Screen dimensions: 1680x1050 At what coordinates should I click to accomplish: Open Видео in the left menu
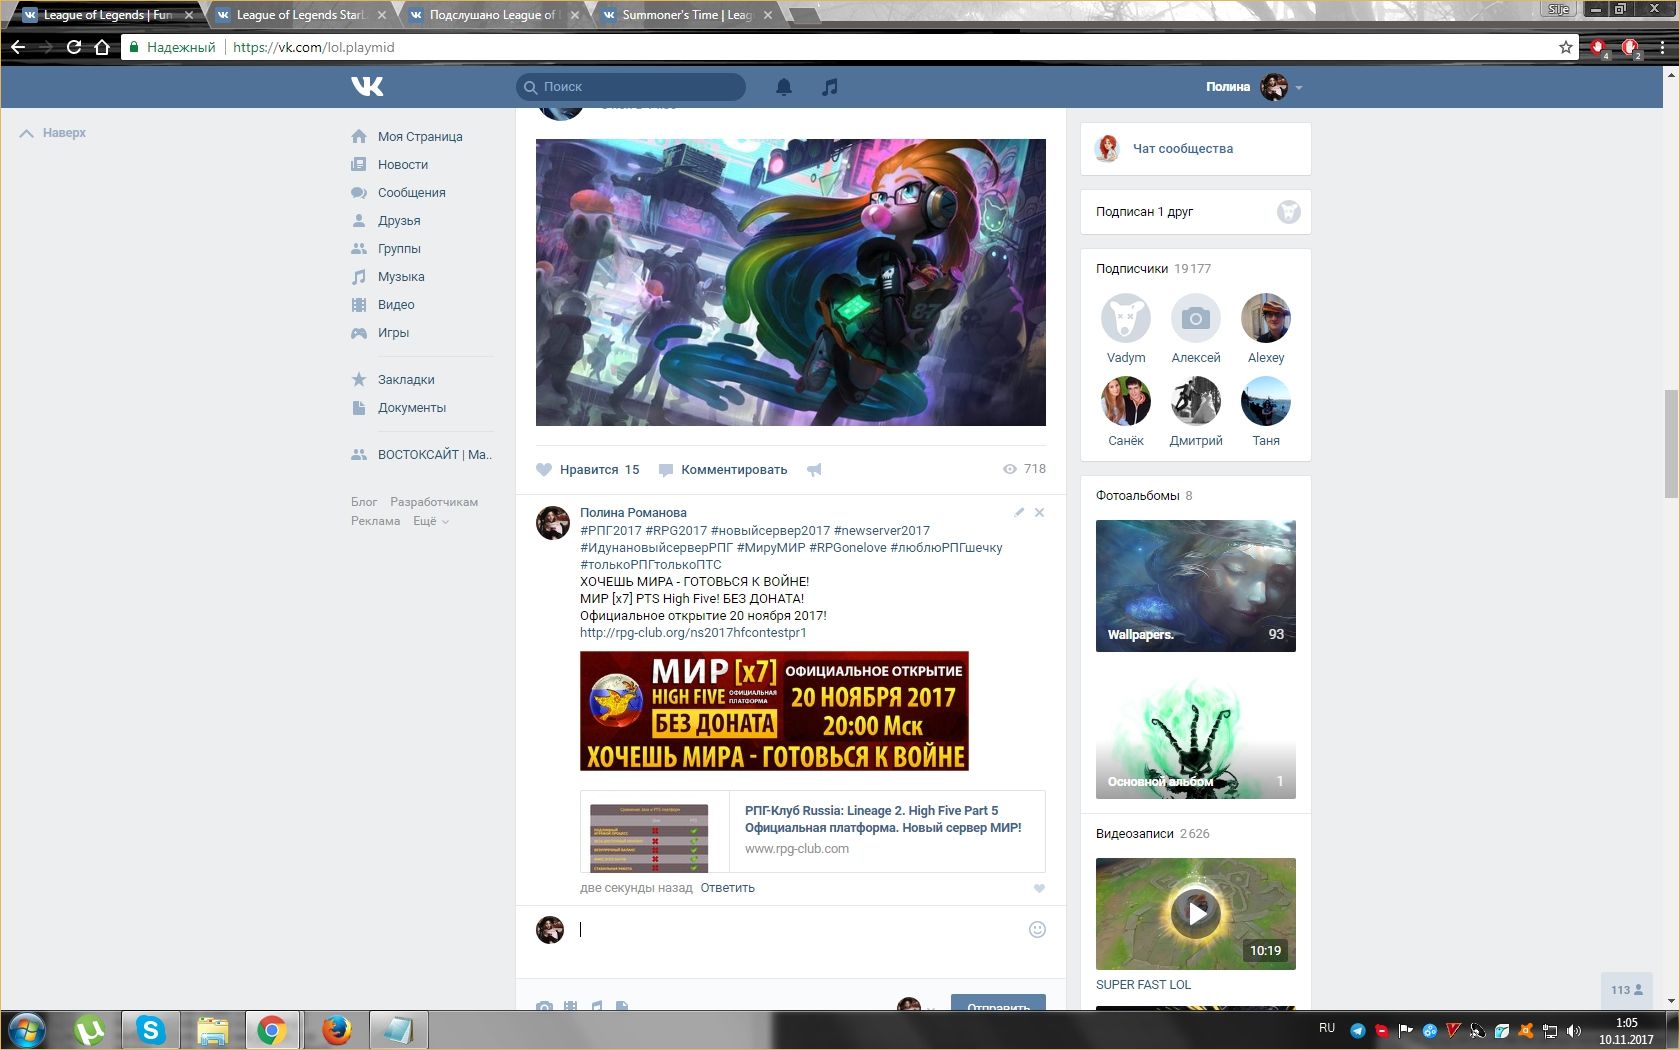(x=396, y=305)
